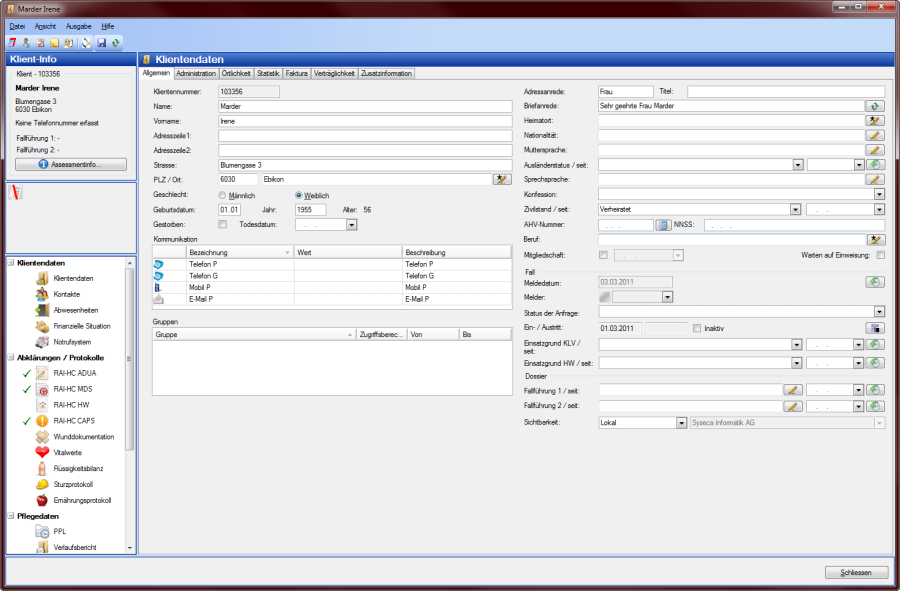Enable the Inaktiv checkbox
This screenshot has height=591, width=900.
[697, 327]
